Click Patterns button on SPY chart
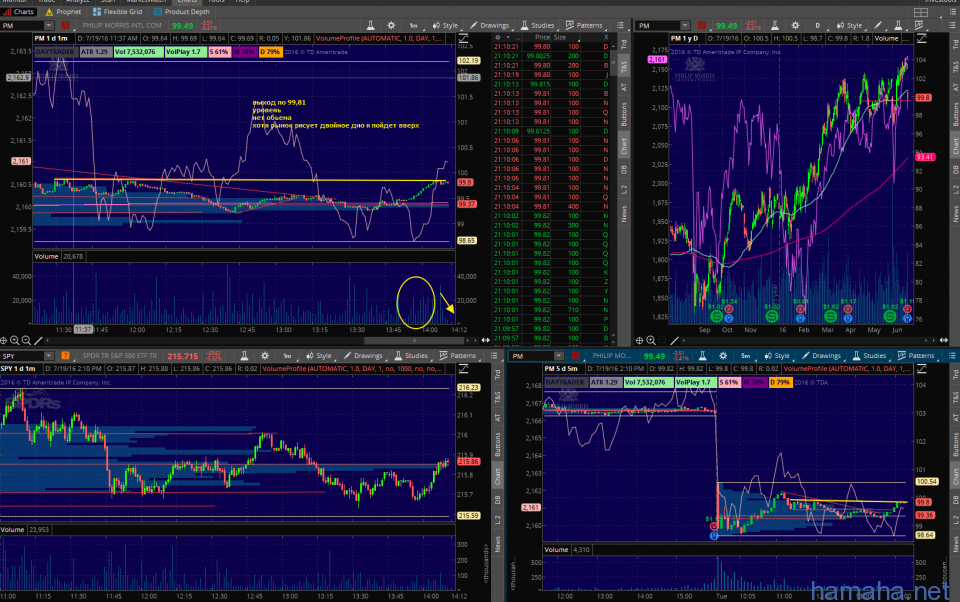The height and width of the screenshot is (602, 960). point(457,355)
